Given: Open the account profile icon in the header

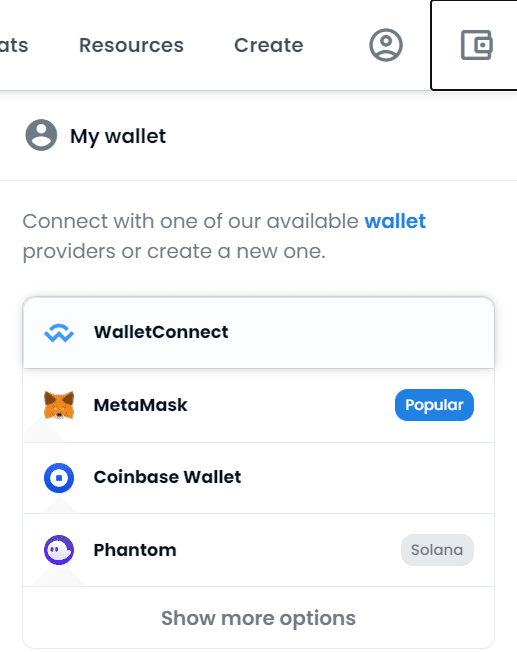Looking at the screenshot, I should point(386,45).
